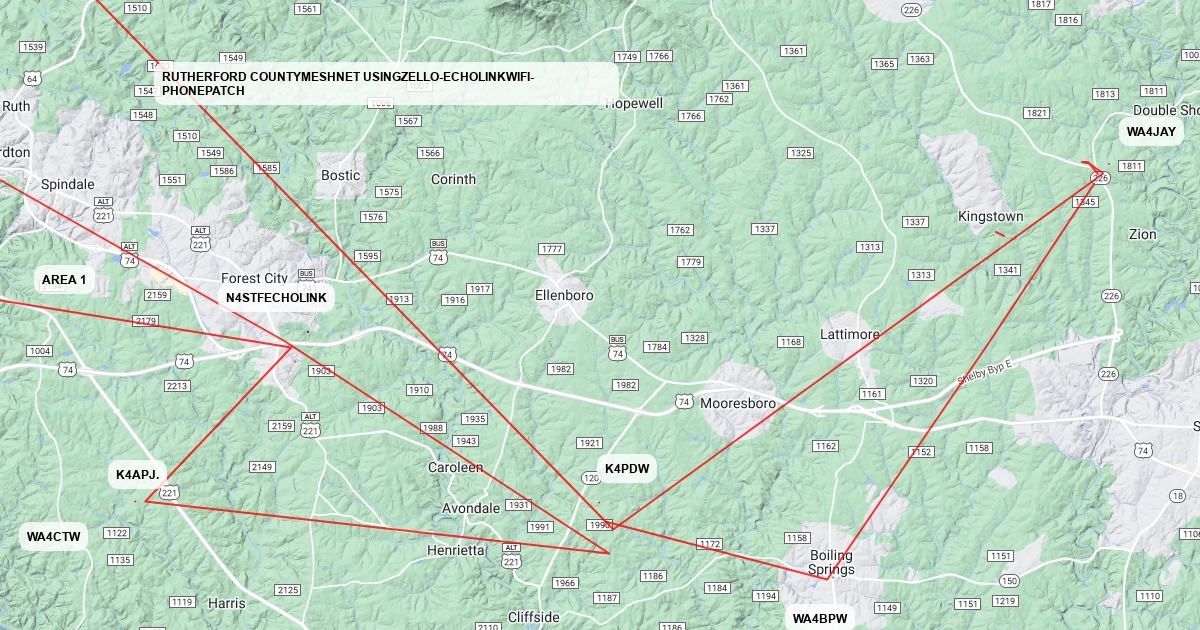Select the Zion place label
The image size is (1200, 630).
pos(1142,235)
